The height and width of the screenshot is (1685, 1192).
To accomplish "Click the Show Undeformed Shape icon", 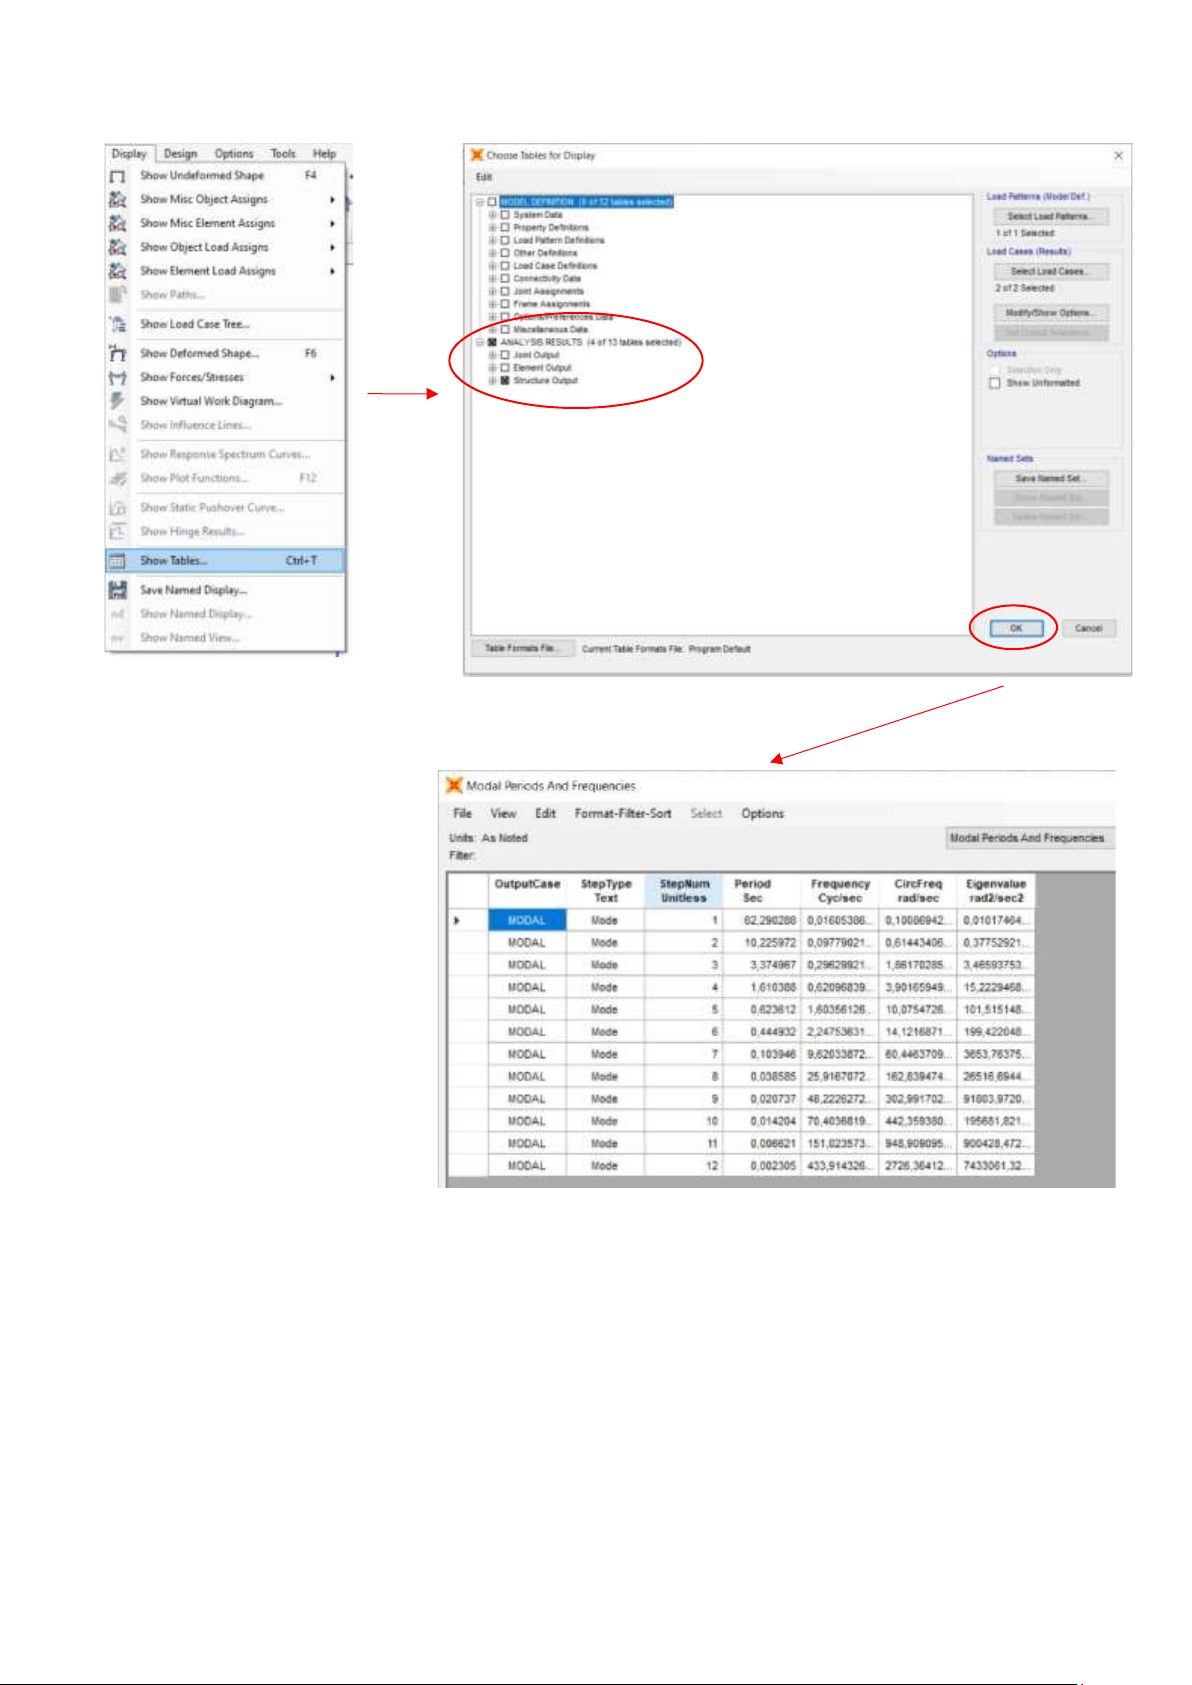I will [x=117, y=176].
